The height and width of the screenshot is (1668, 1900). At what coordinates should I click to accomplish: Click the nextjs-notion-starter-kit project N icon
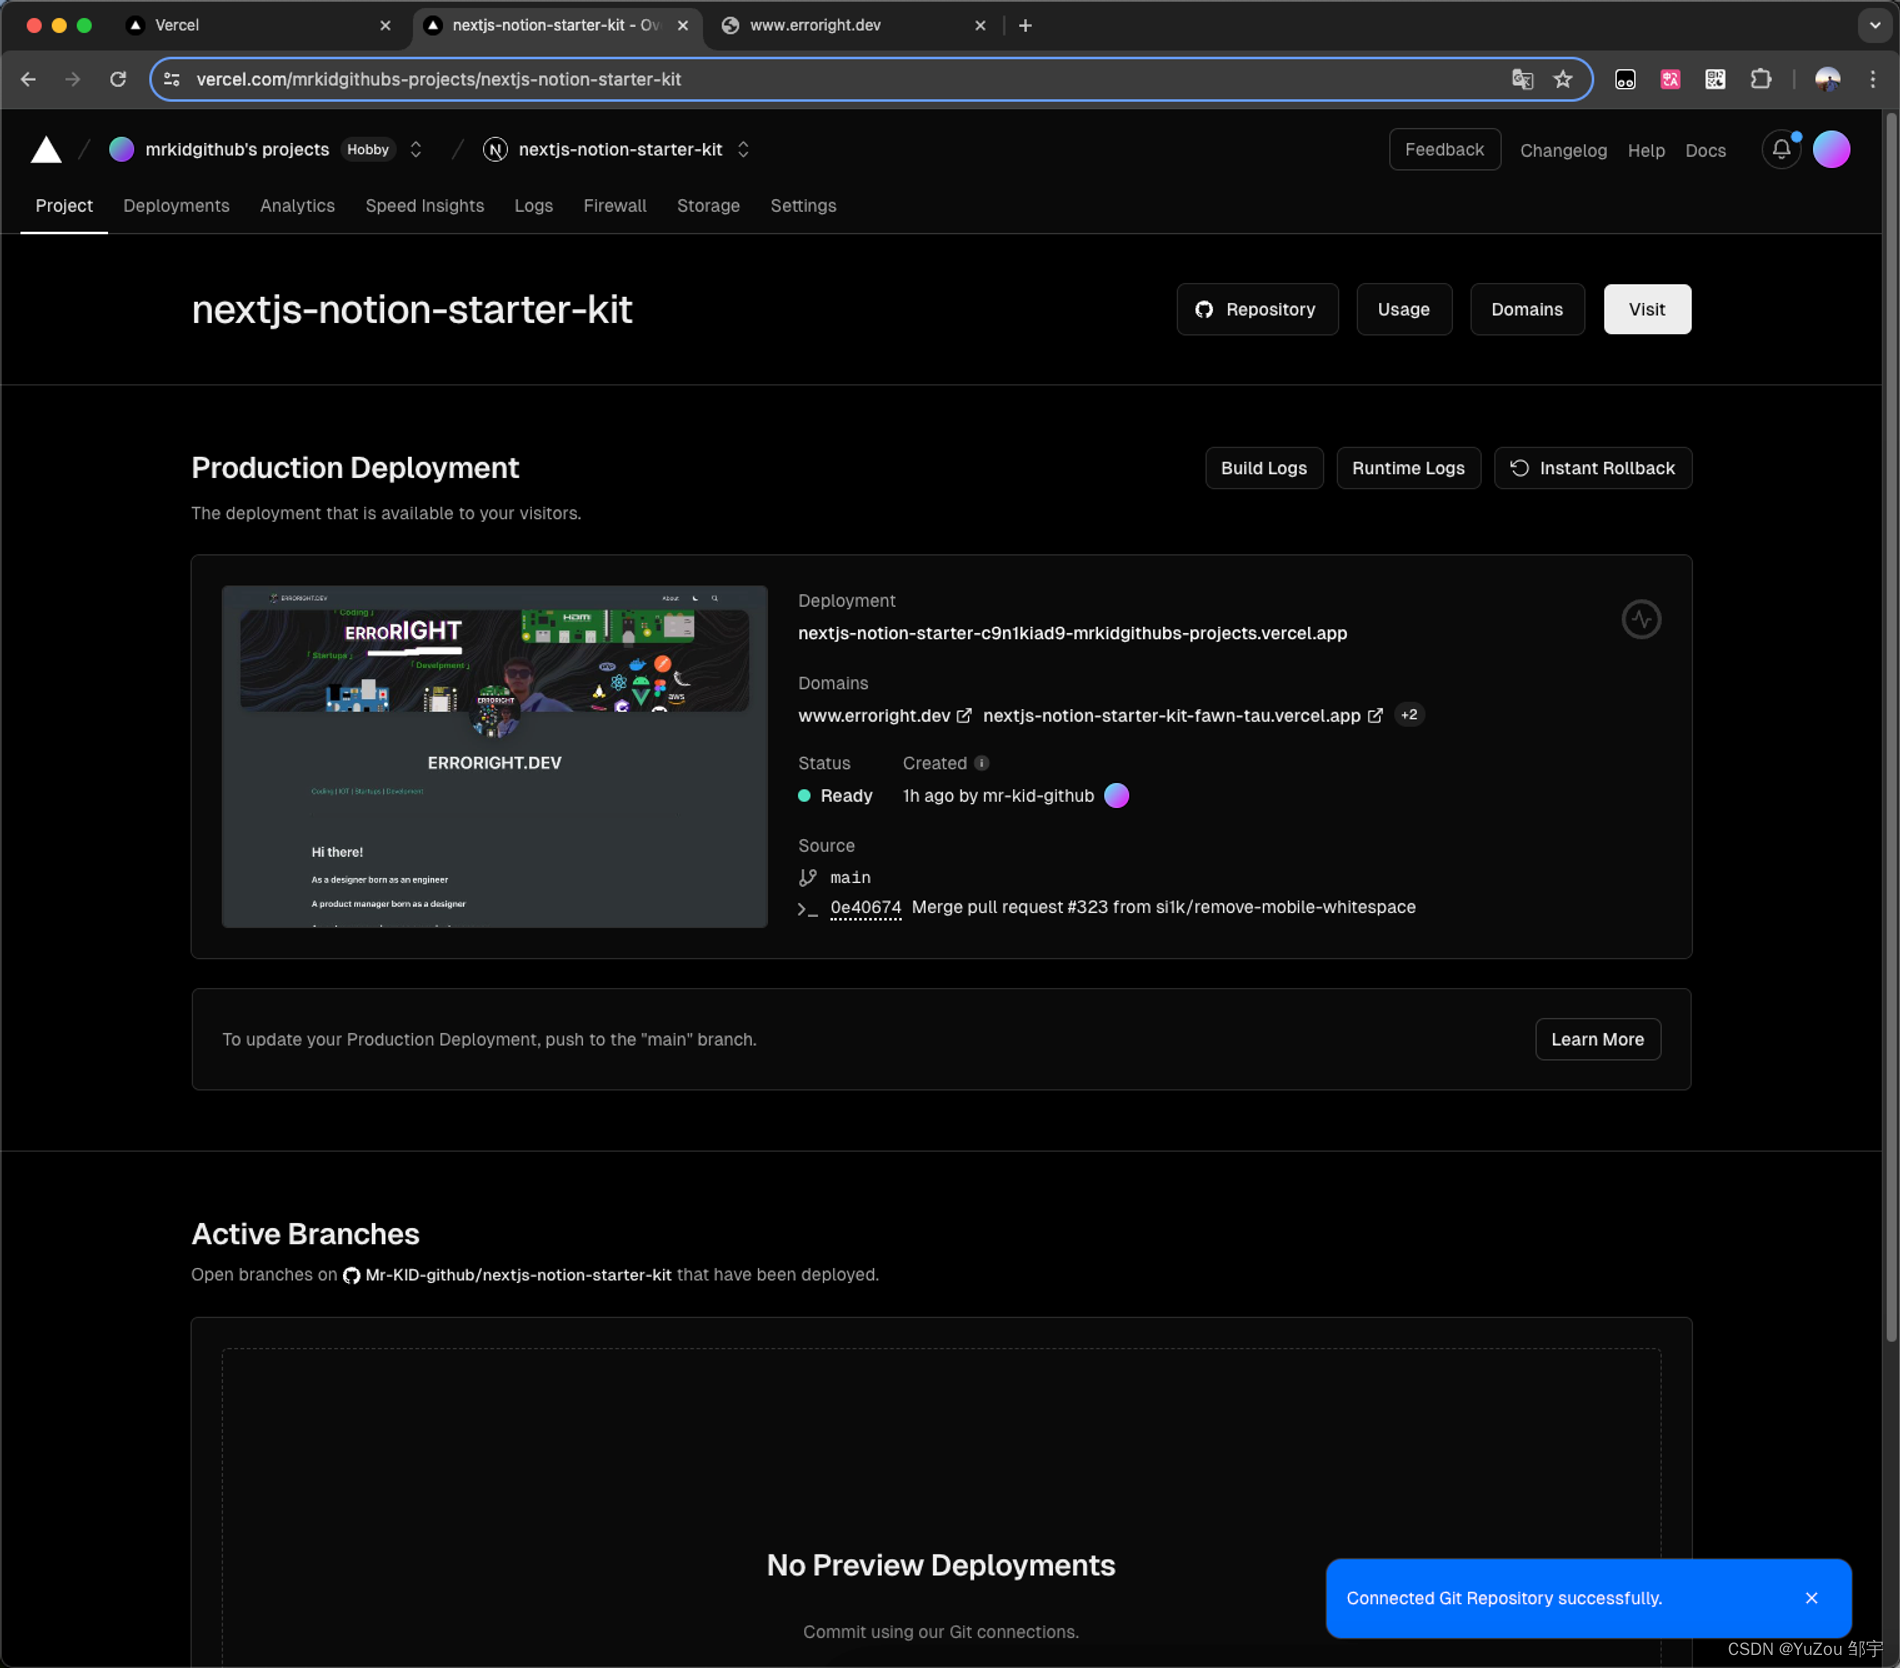click(495, 150)
